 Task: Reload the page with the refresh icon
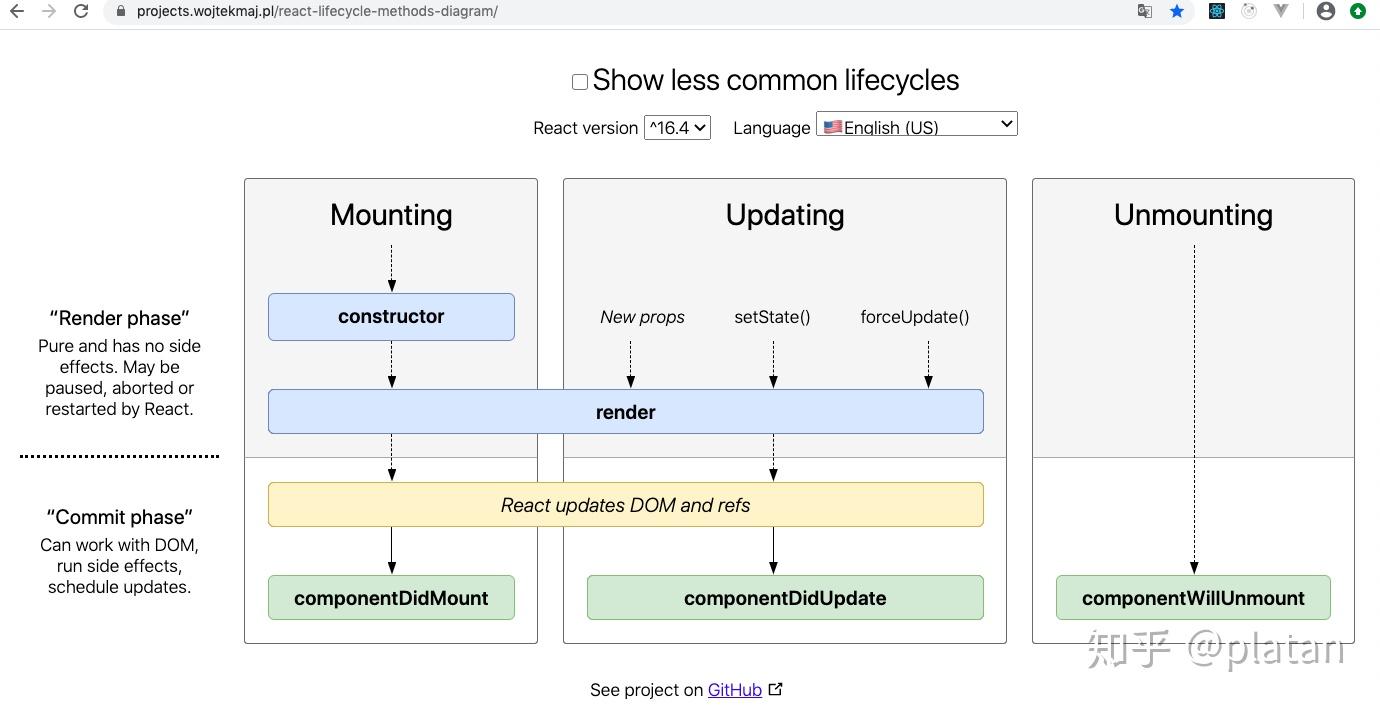(x=82, y=11)
